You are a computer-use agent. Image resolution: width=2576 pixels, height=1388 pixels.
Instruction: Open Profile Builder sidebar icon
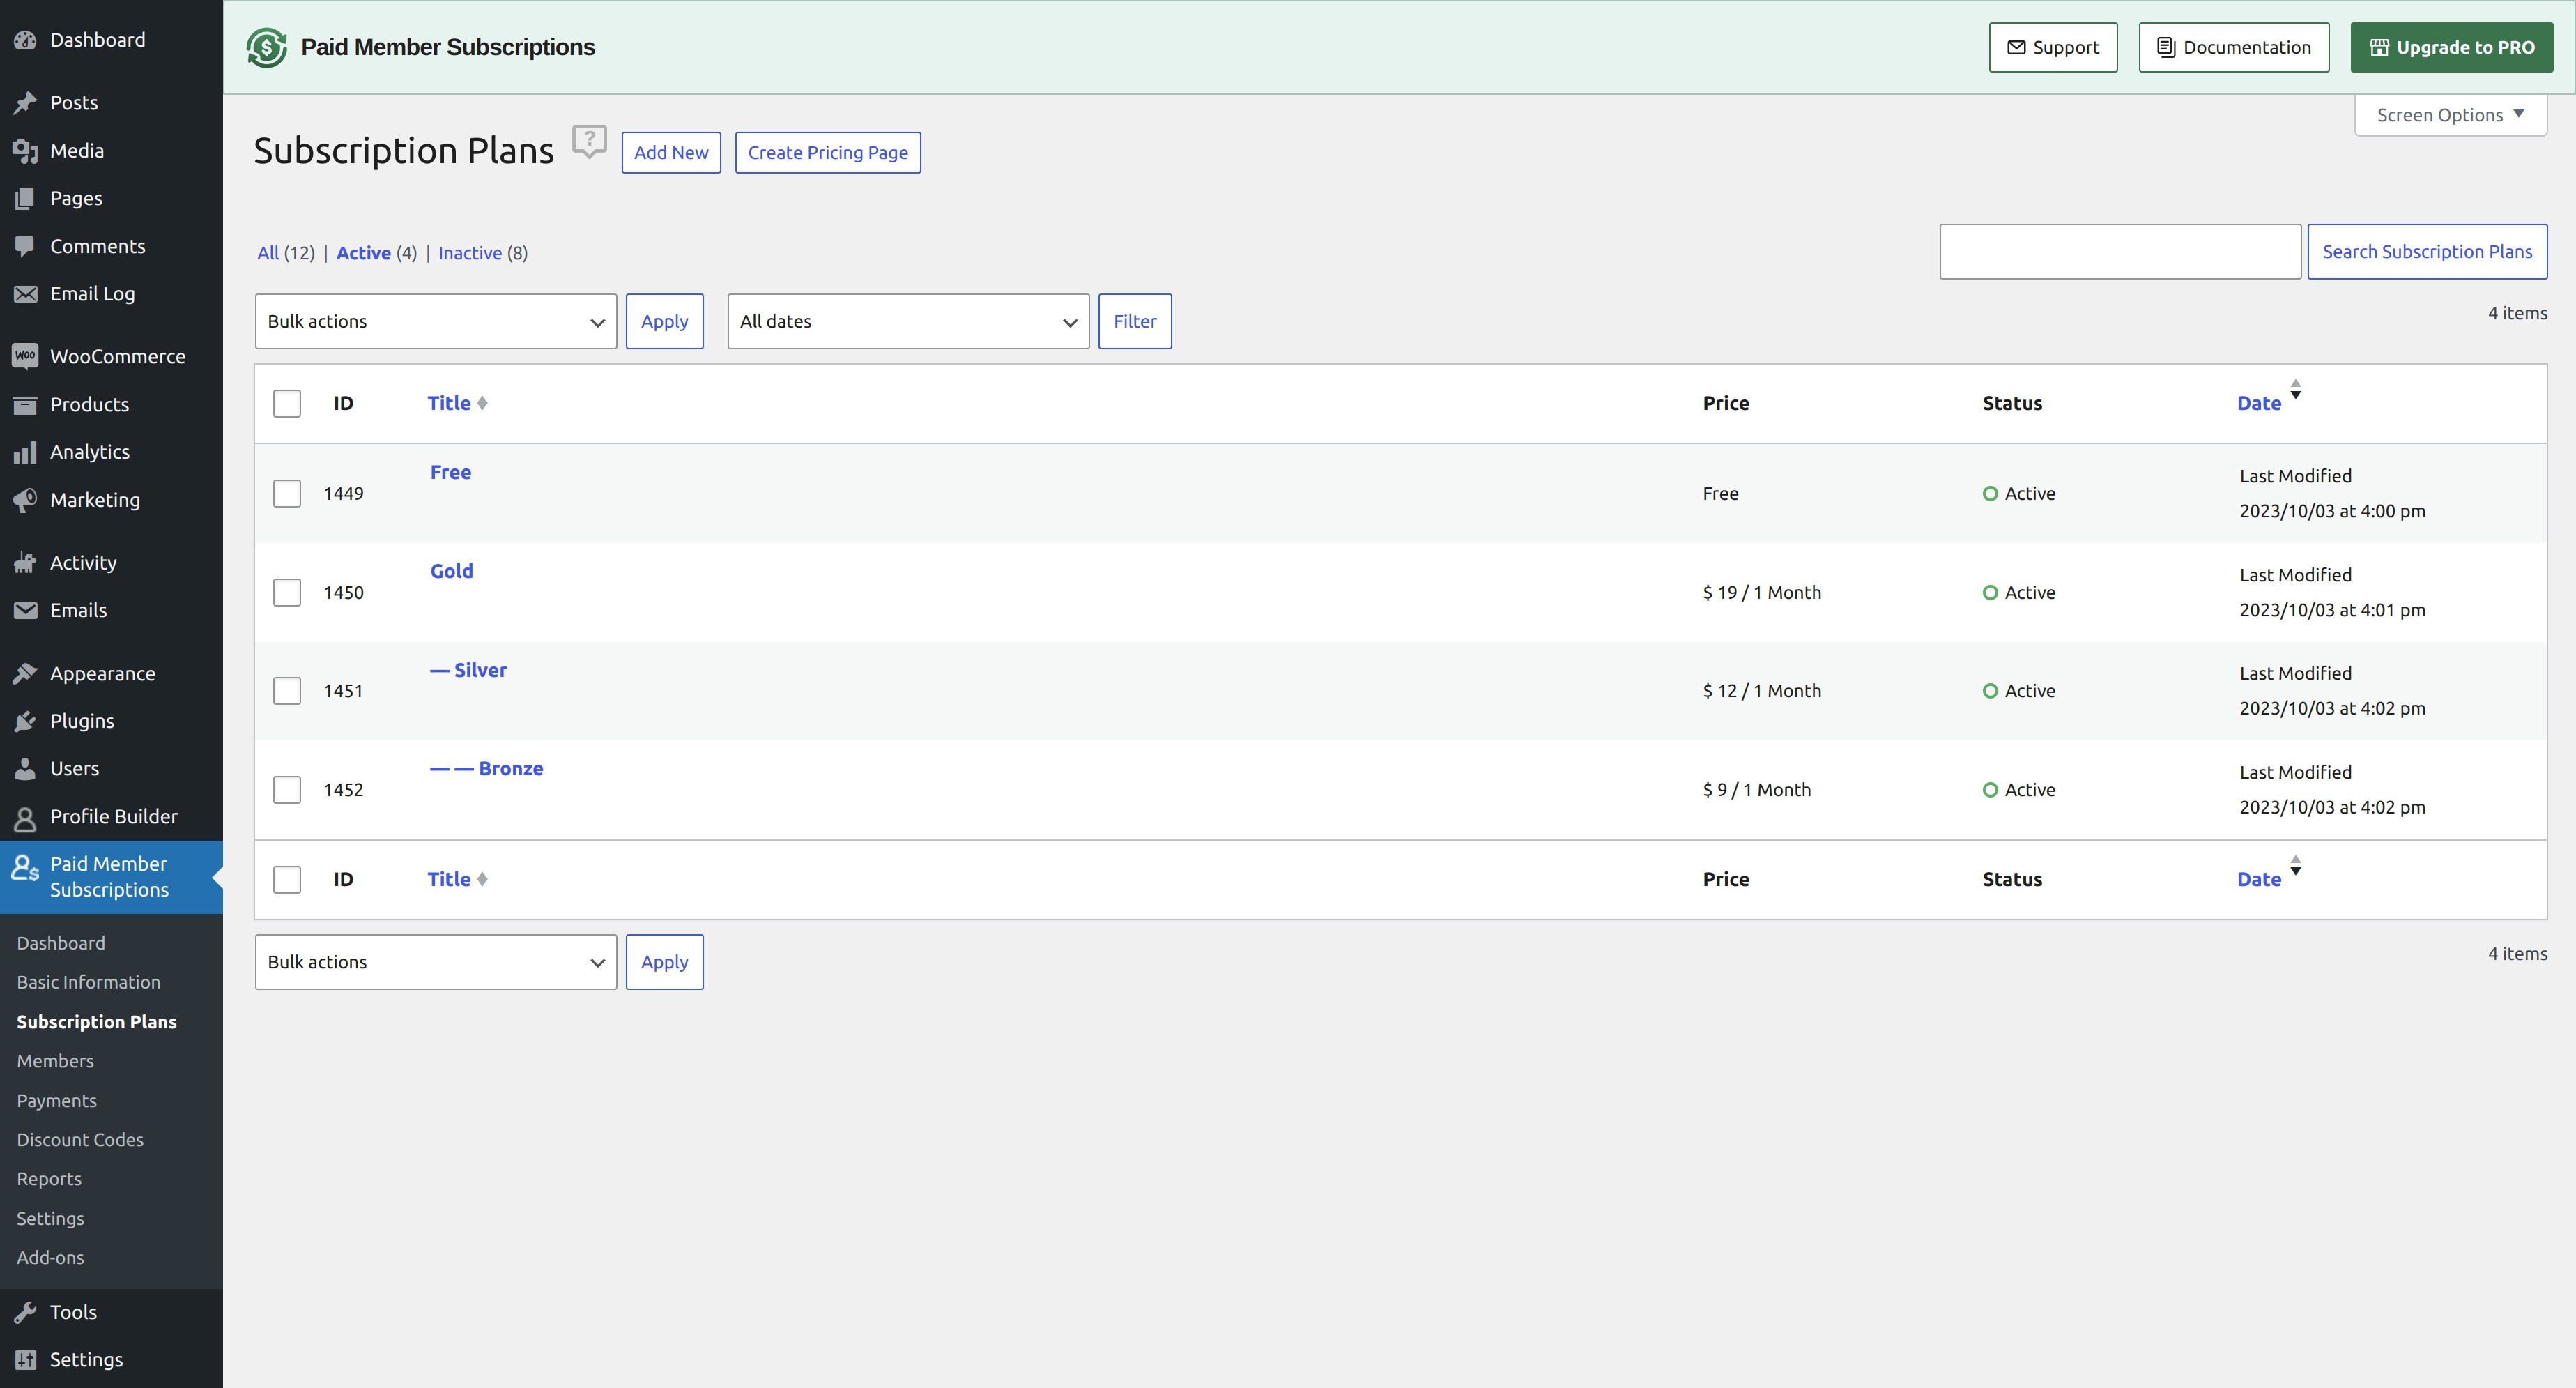pyautogui.click(x=25, y=817)
